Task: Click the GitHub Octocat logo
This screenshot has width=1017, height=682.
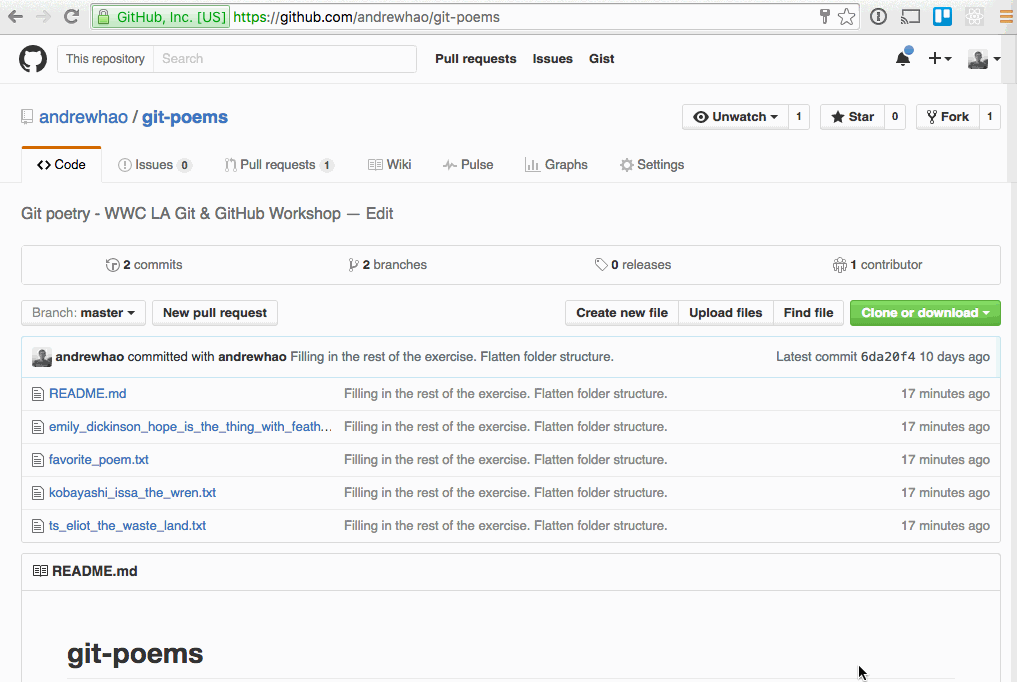Action: pyautogui.click(x=32, y=59)
